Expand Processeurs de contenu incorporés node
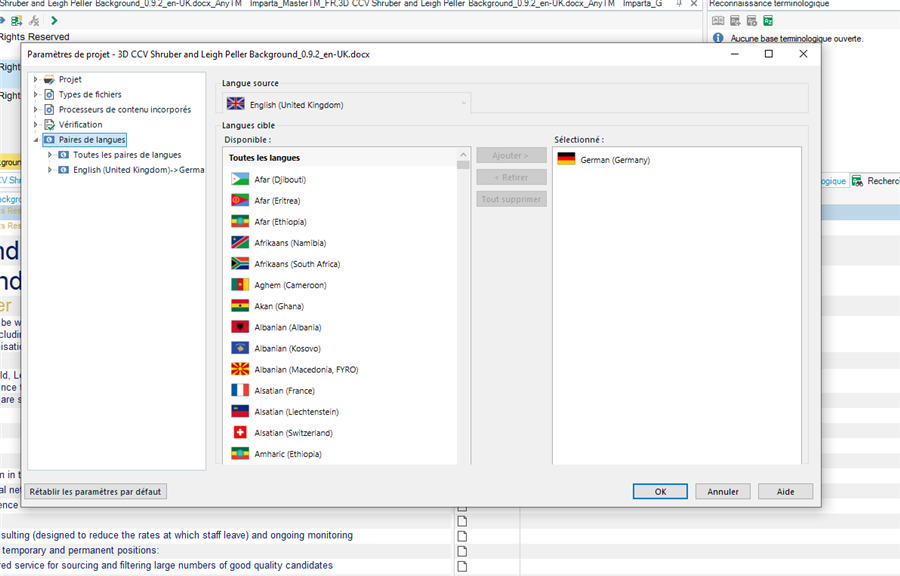 click(36, 109)
